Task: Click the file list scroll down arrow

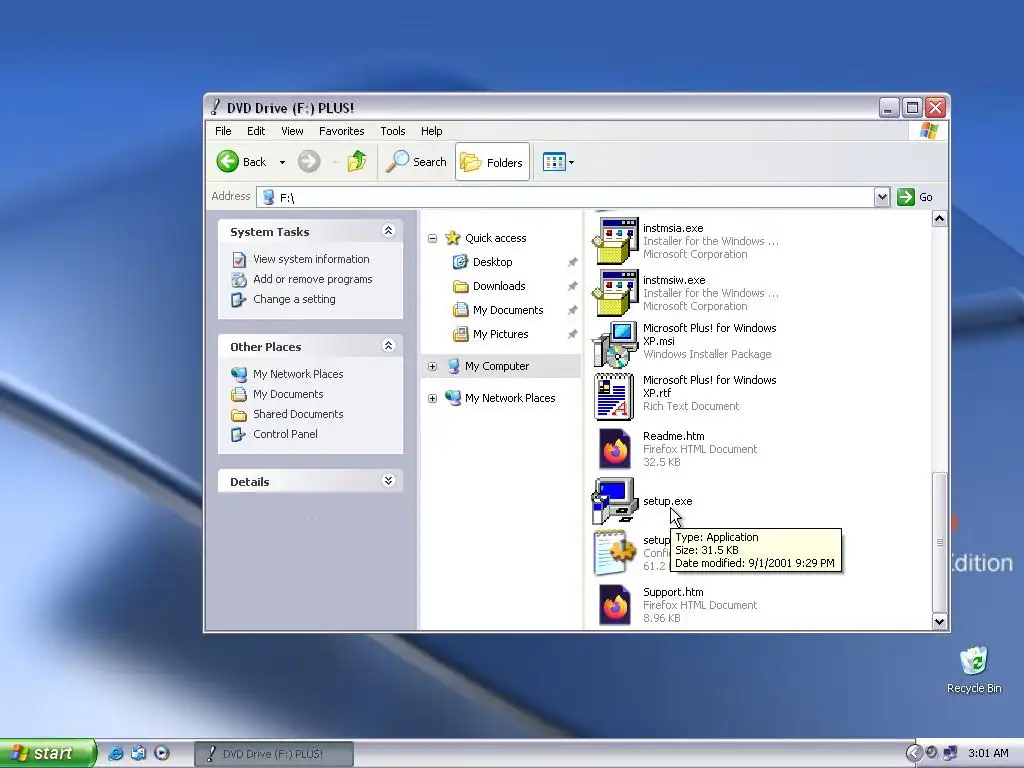Action: click(x=939, y=621)
